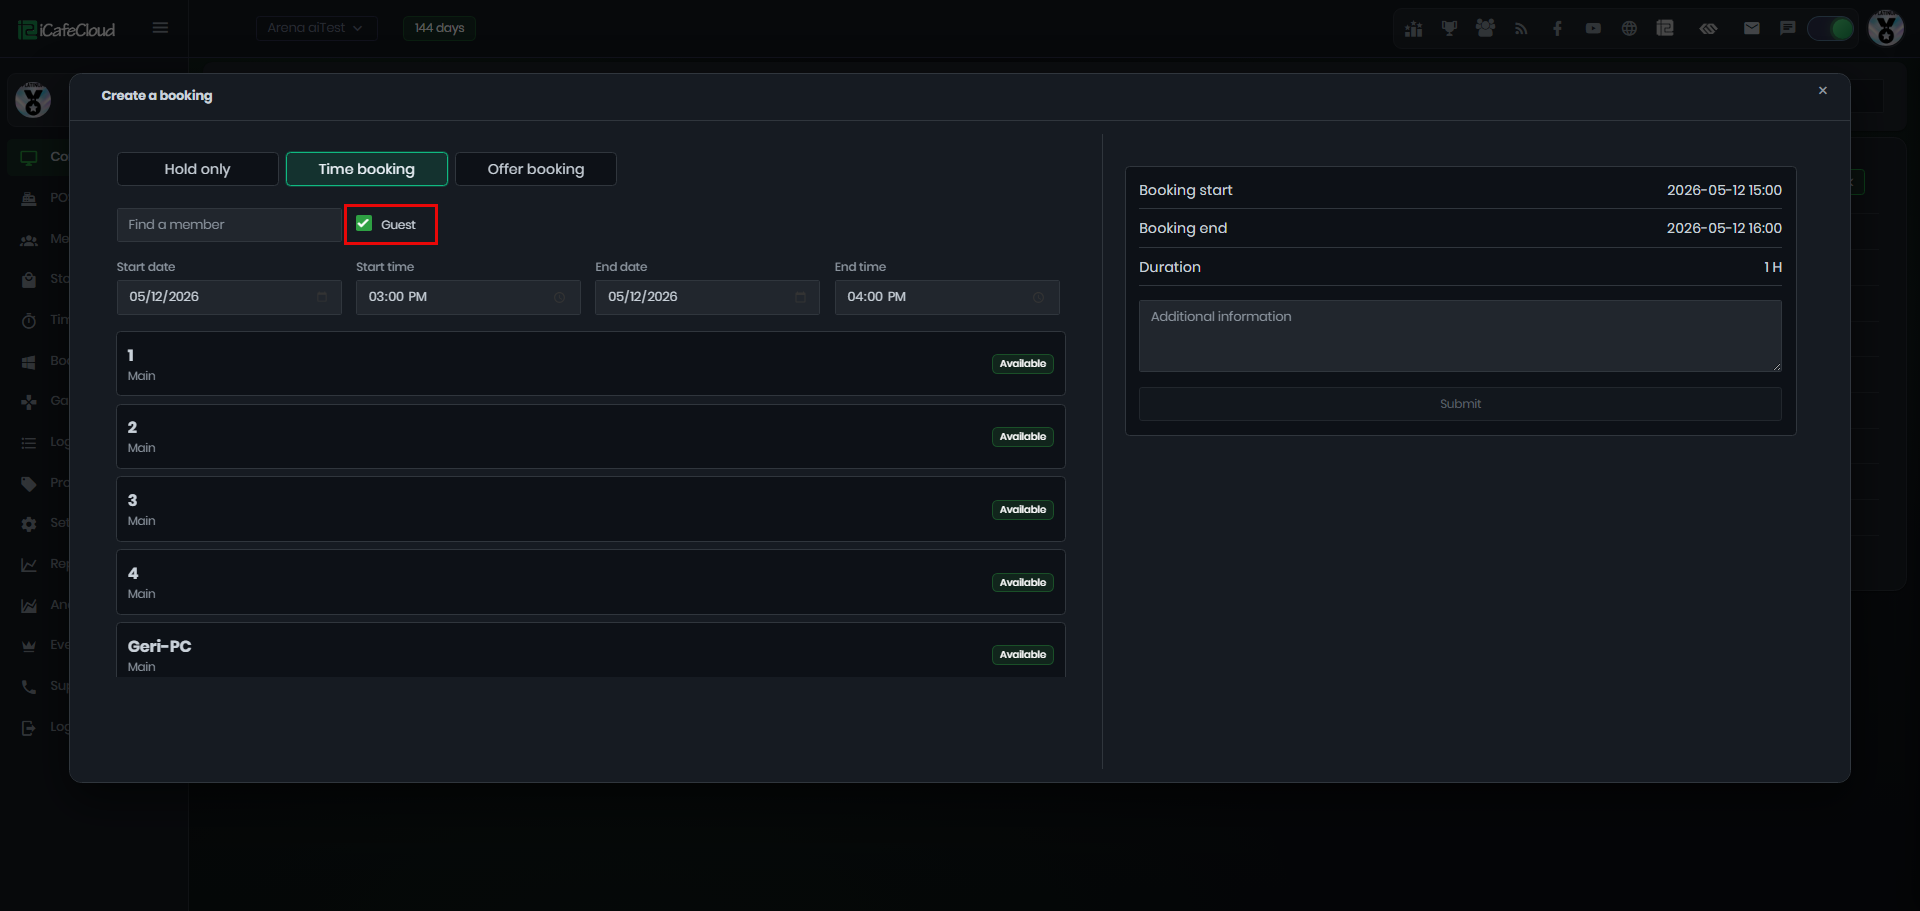Viewport: 1920px width, 911px height.
Task: Open calendar icon in Start date field
Action: point(321,297)
